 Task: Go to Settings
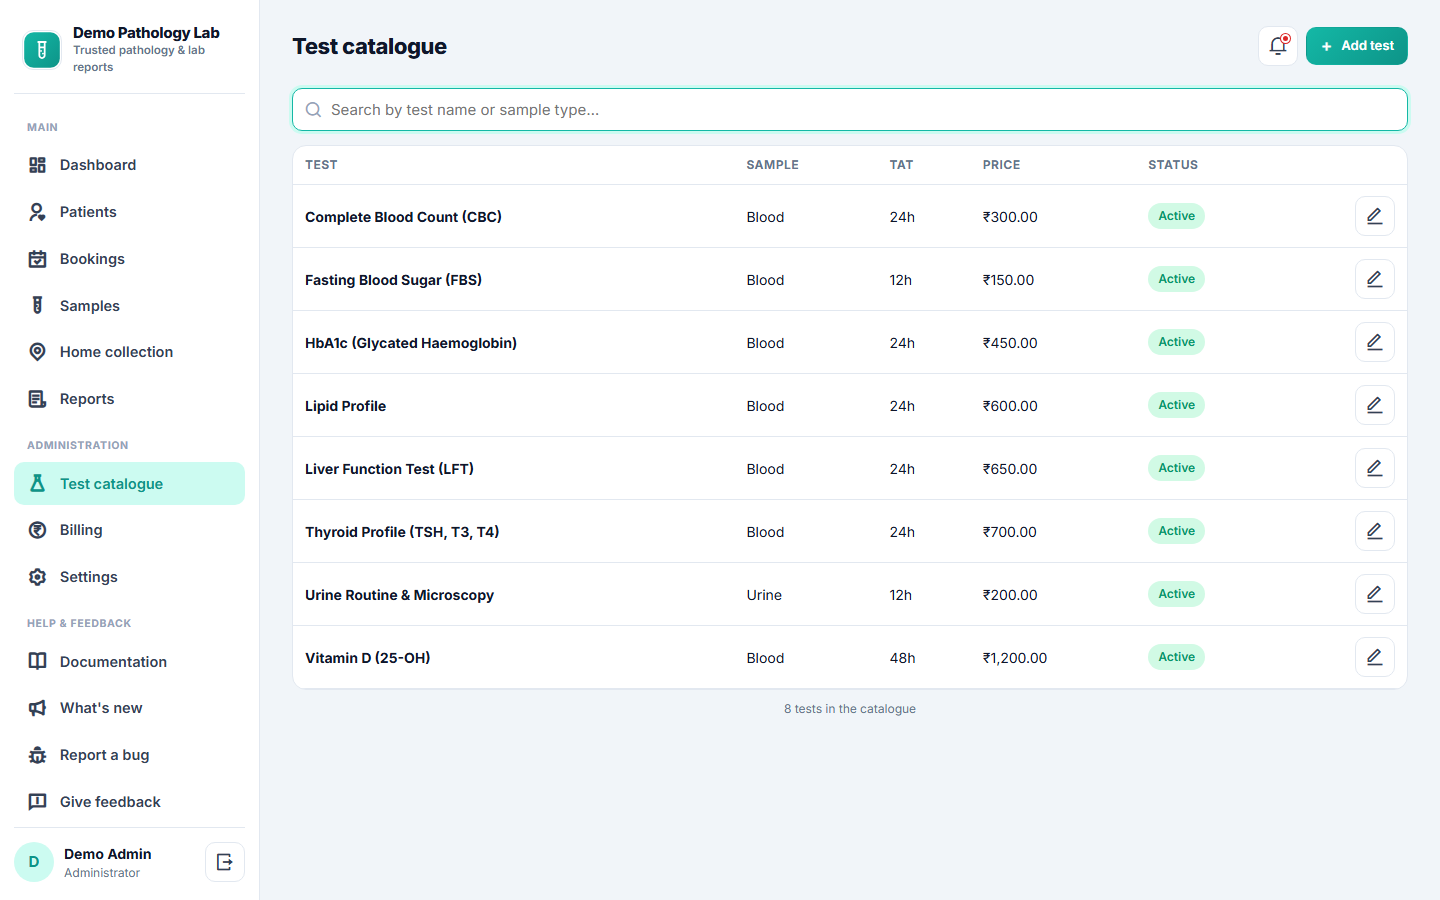(129, 577)
